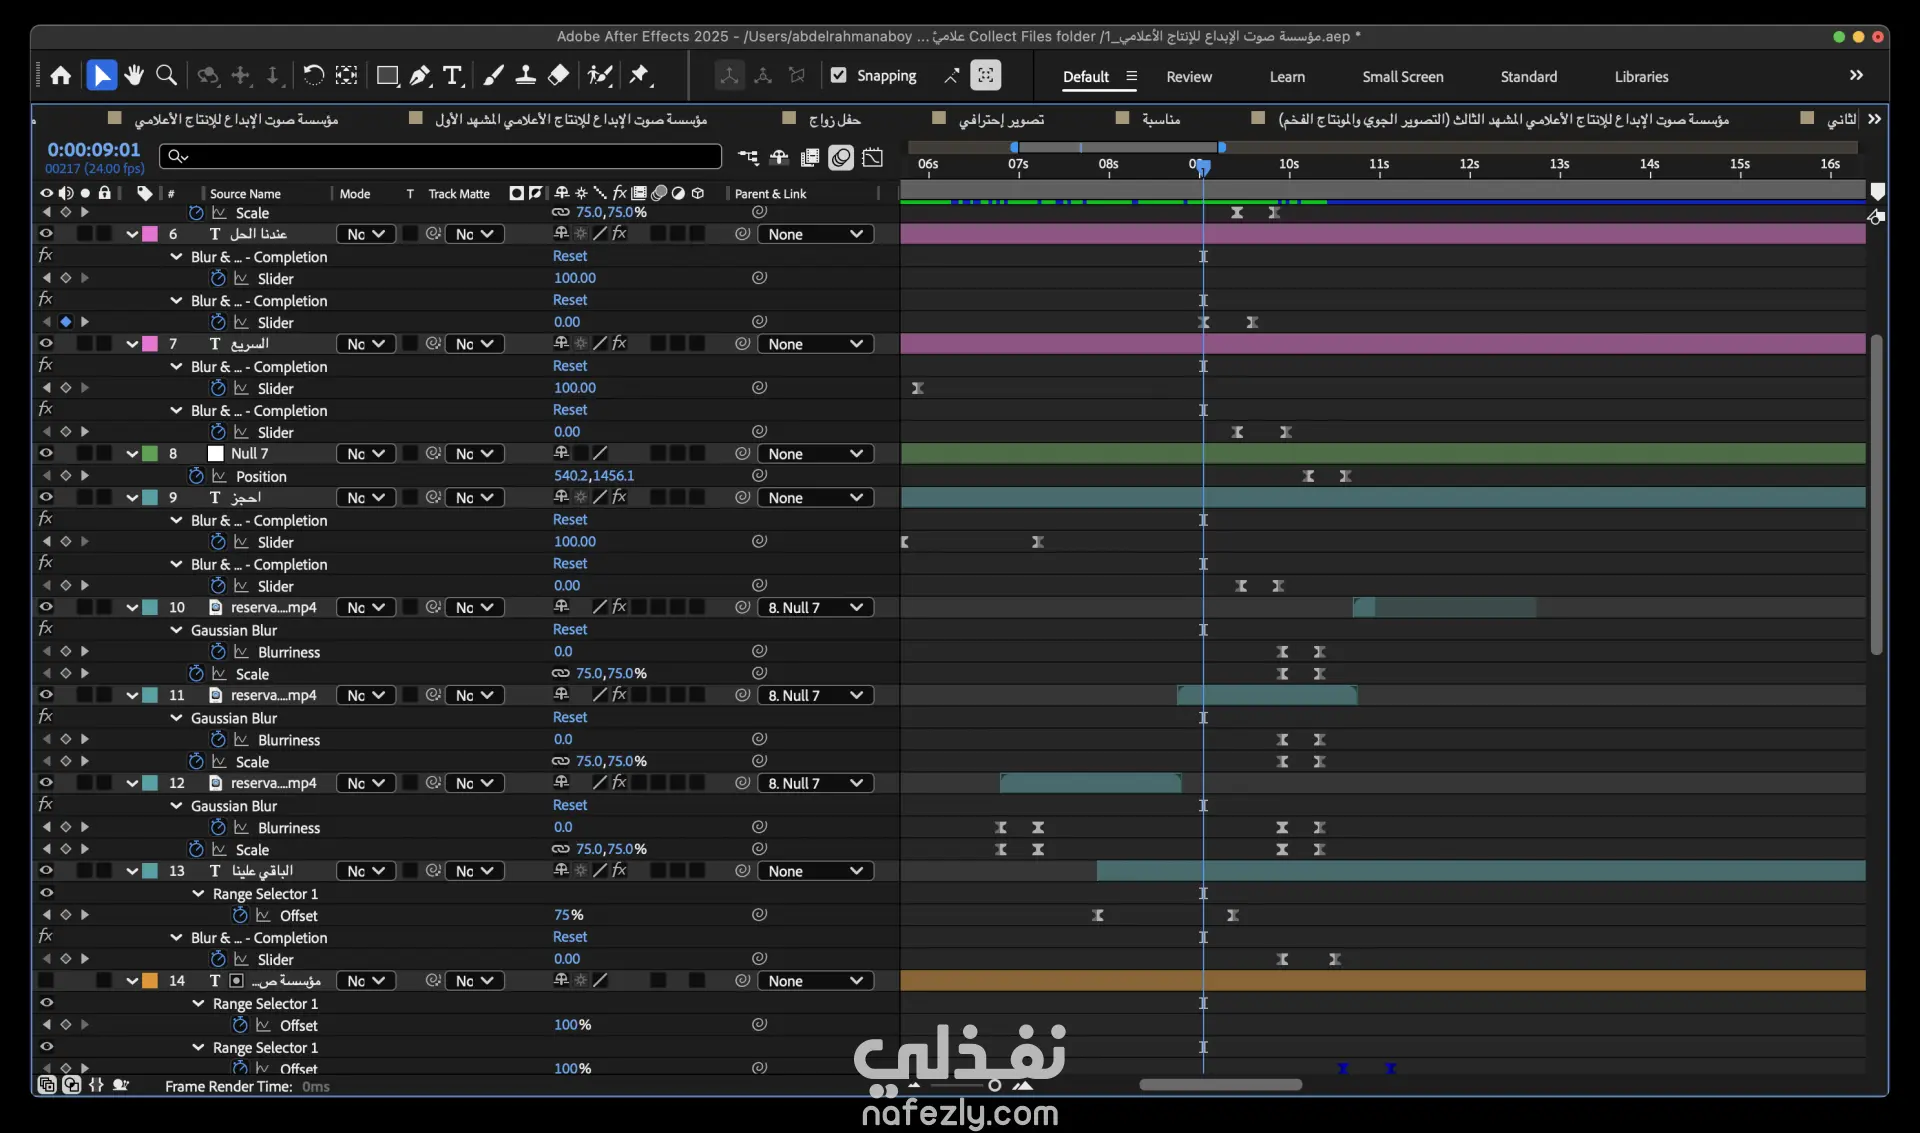Select the Hand tool
The width and height of the screenshot is (1920, 1133).
134,76
